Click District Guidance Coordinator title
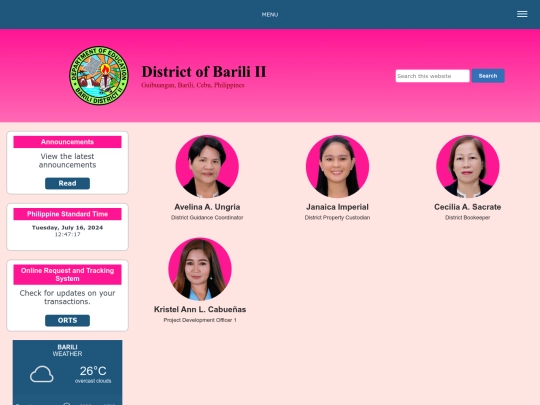Screen dimensions: 540x405 [x=207, y=218]
